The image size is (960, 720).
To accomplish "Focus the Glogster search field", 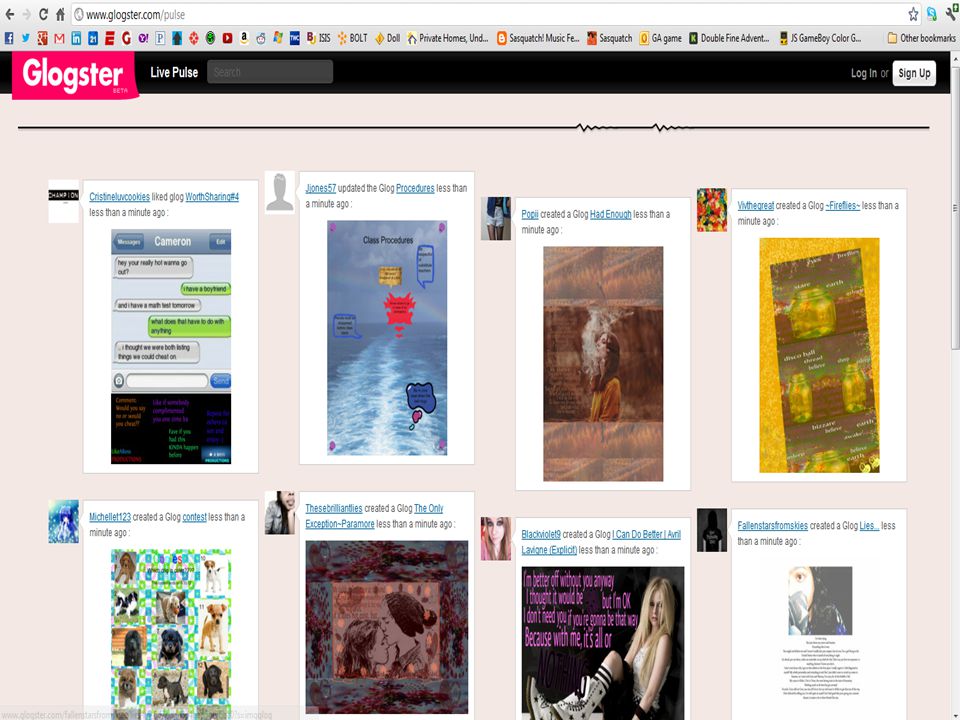I will coord(270,72).
